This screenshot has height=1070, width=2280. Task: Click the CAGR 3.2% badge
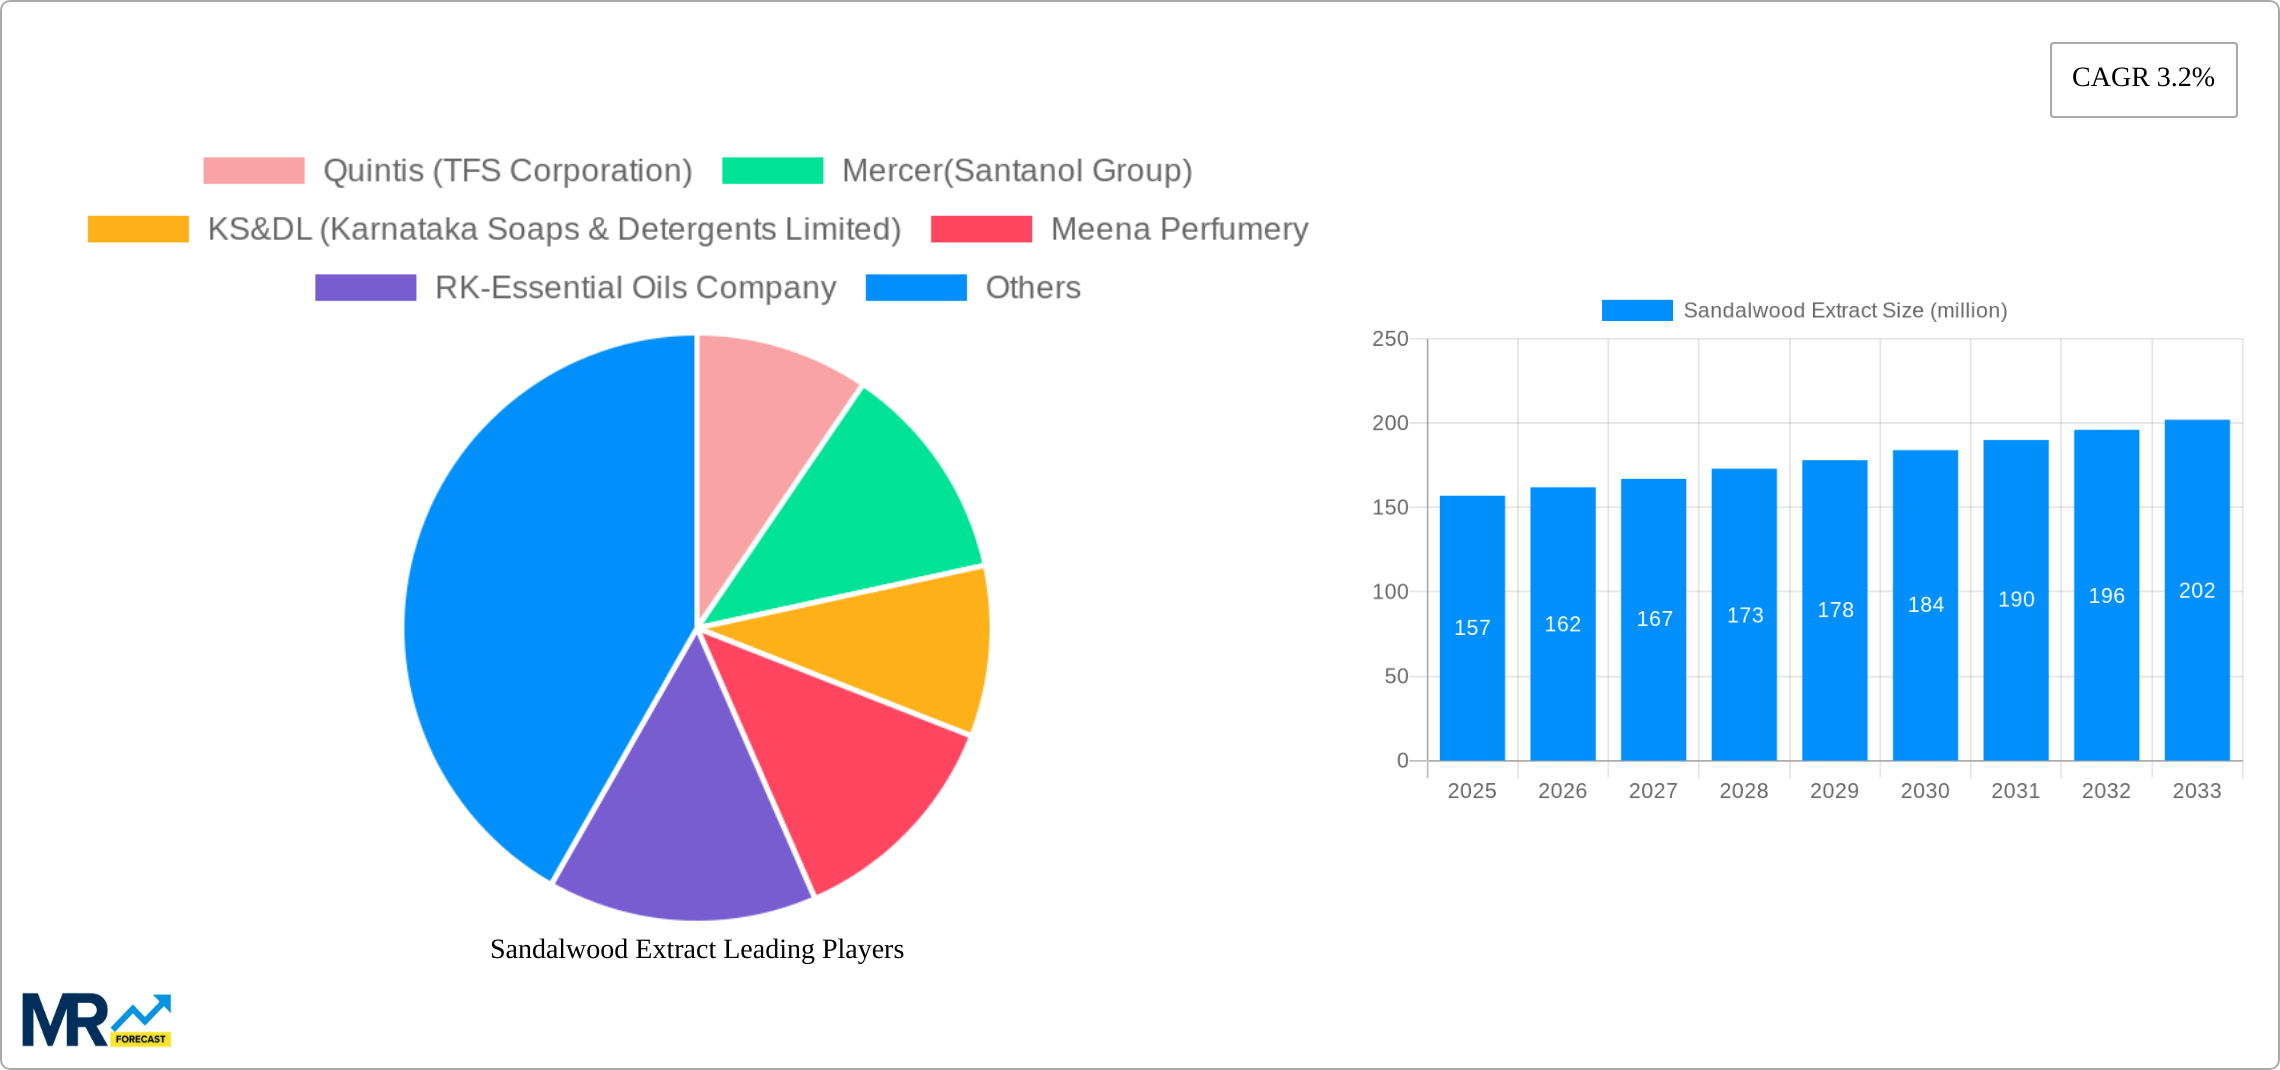coord(2142,78)
